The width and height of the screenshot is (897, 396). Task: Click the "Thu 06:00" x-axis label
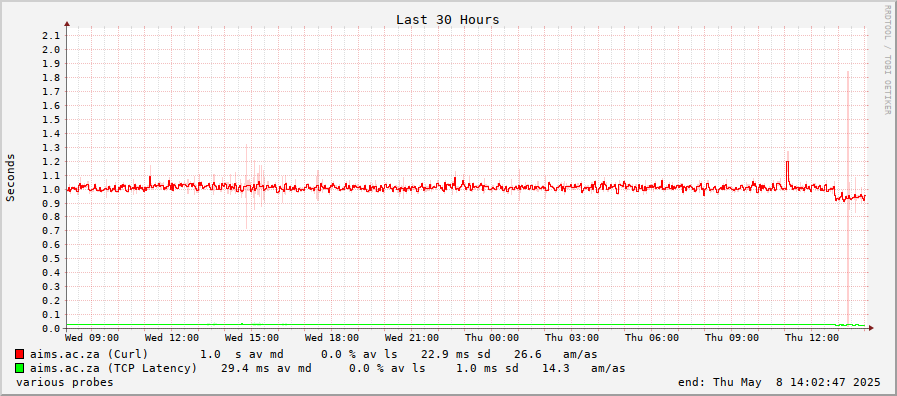(x=653, y=338)
